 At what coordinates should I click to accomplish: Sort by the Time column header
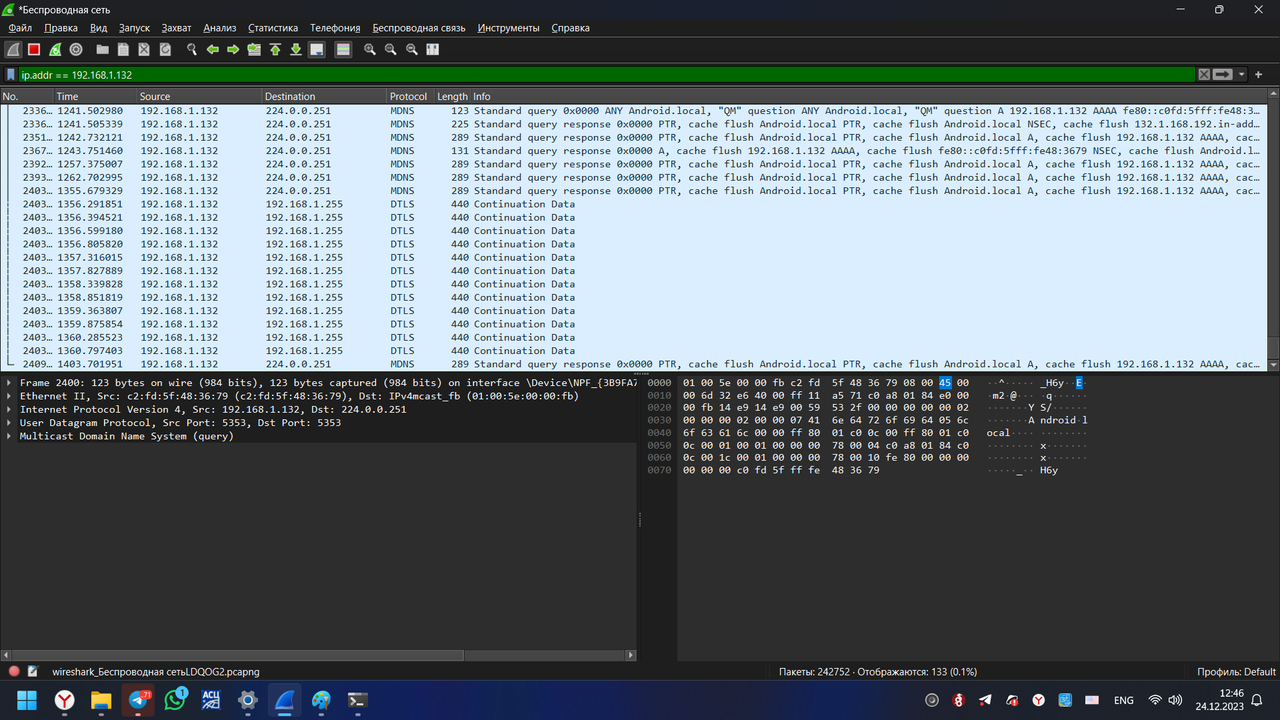(x=94, y=97)
